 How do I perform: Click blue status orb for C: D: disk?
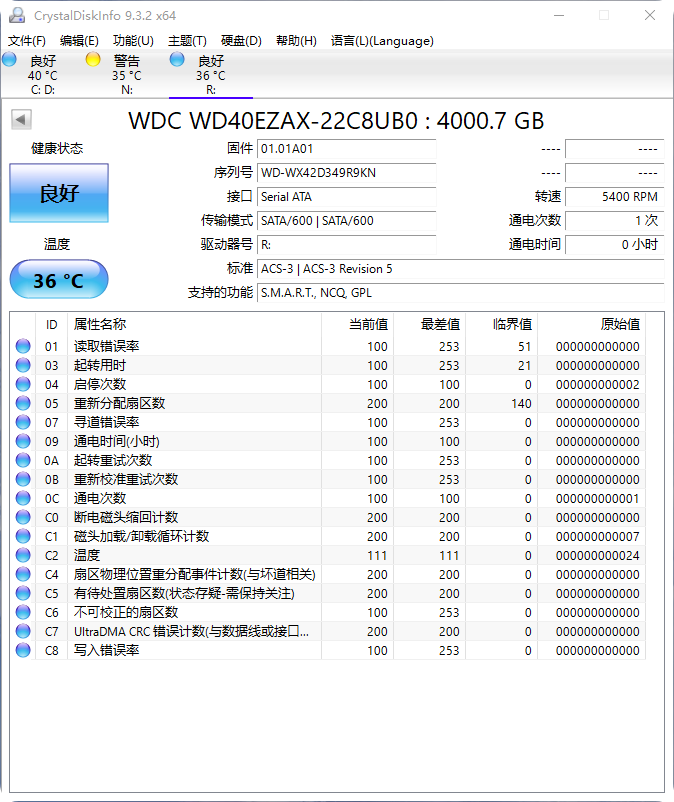(x=9, y=59)
